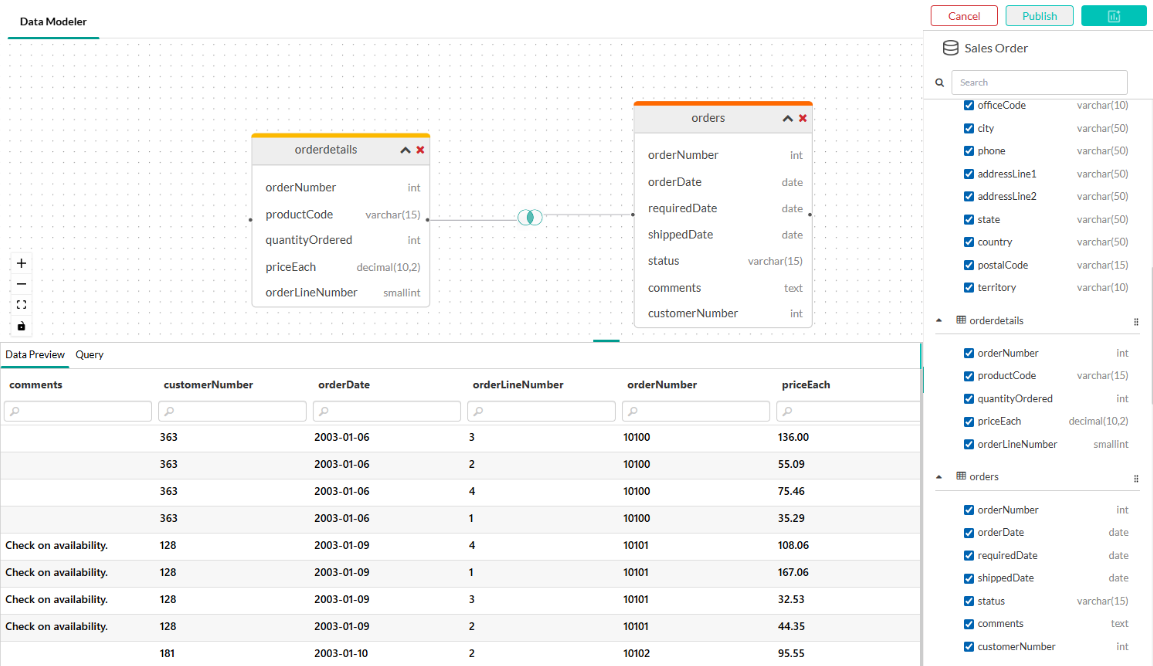Image resolution: width=1153 pixels, height=666 pixels.
Task: Uncheck customerNumber in sidebar orders
Action: 968,646
